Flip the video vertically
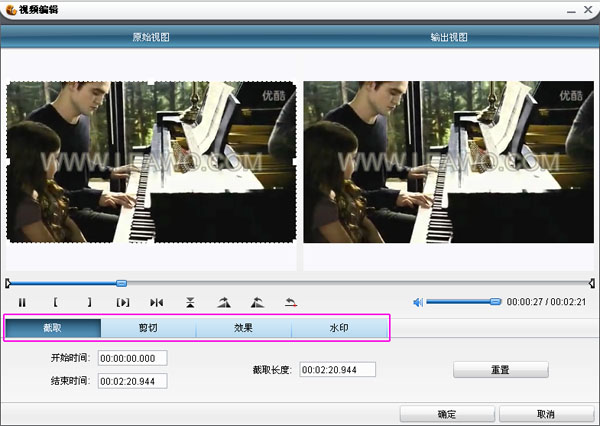The width and height of the screenshot is (600, 426). (x=190, y=302)
